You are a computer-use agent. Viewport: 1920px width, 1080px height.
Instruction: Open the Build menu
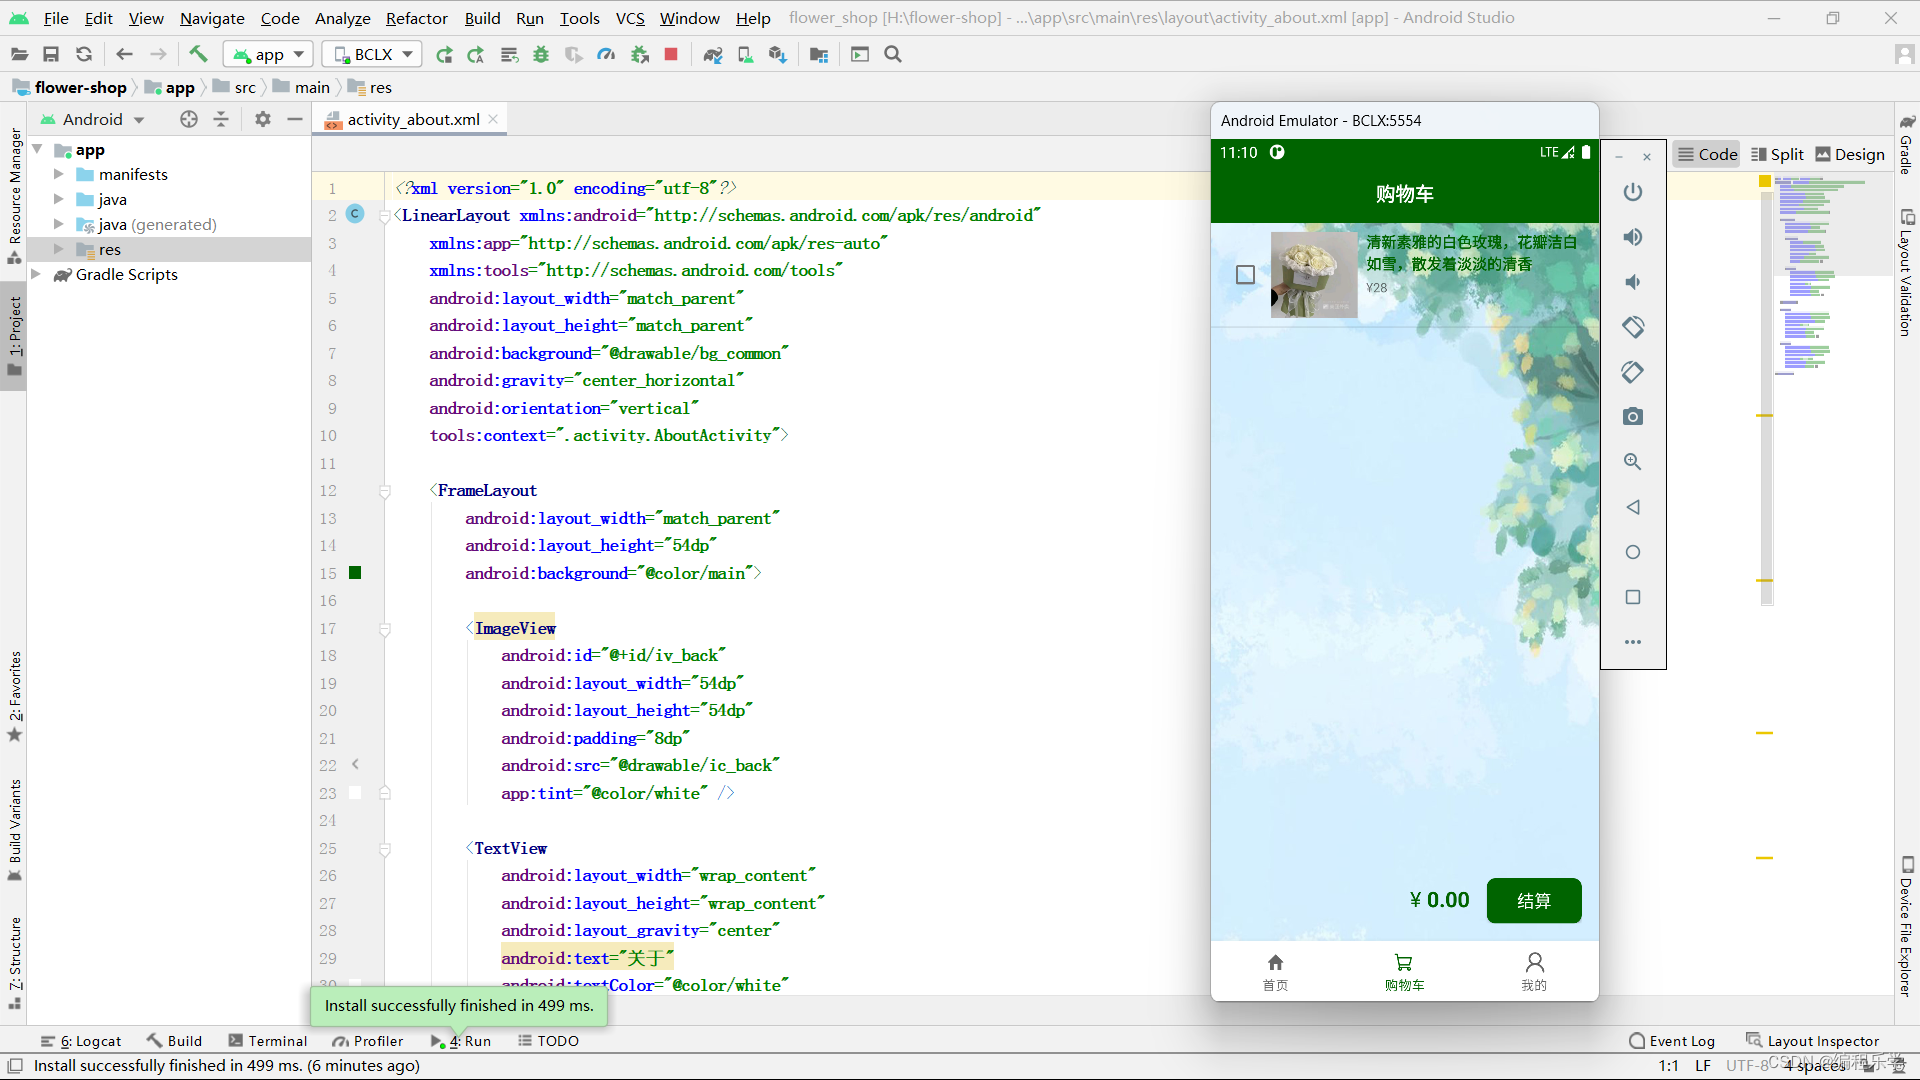click(x=482, y=18)
